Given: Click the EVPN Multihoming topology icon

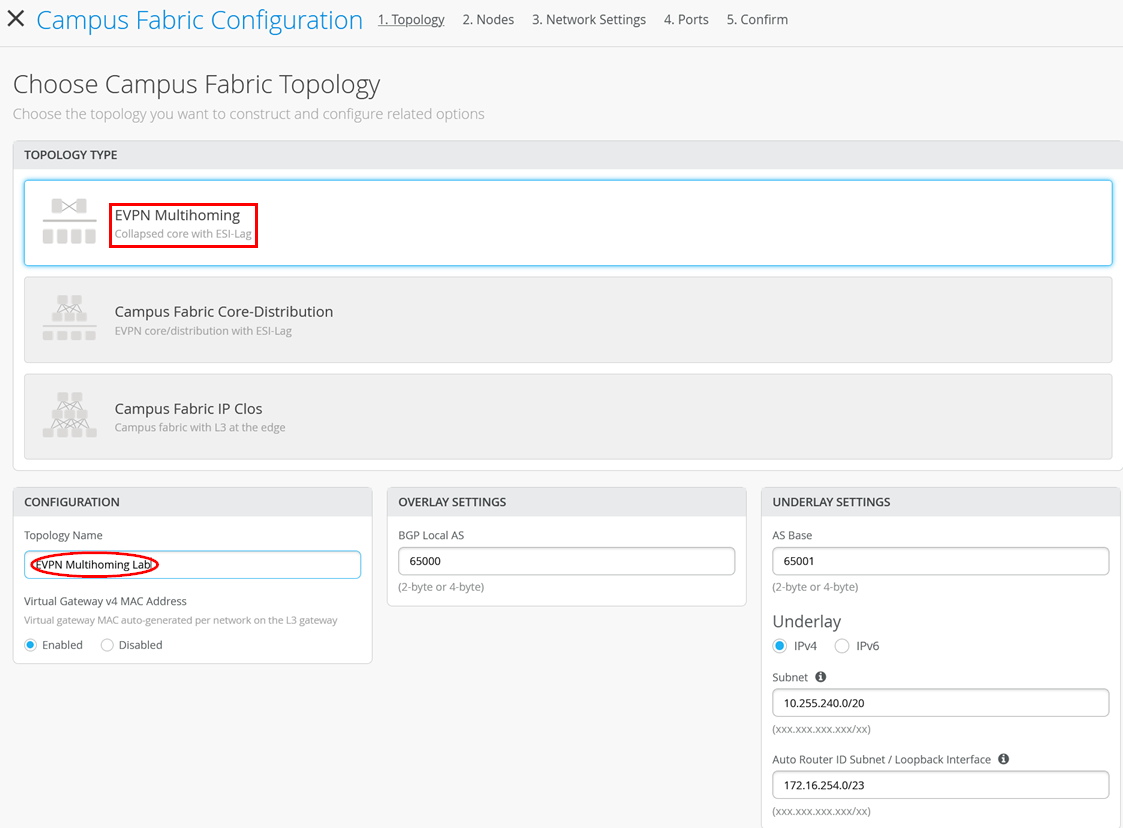Looking at the screenshot, I should 69,222.
